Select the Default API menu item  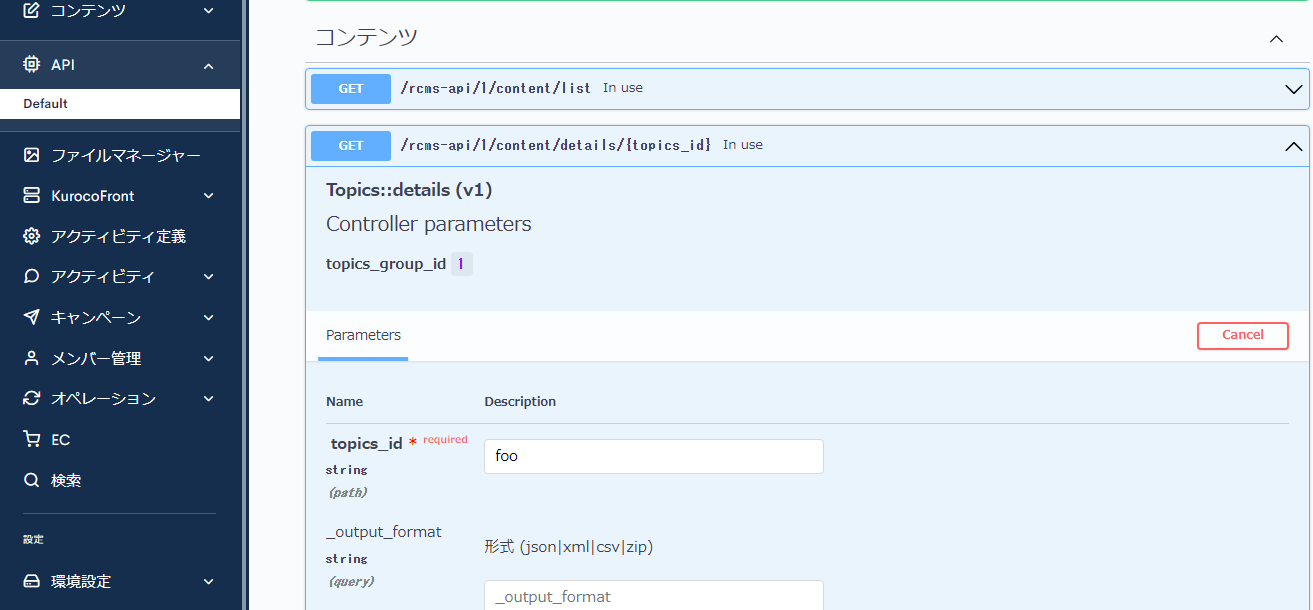coord(46,104)
